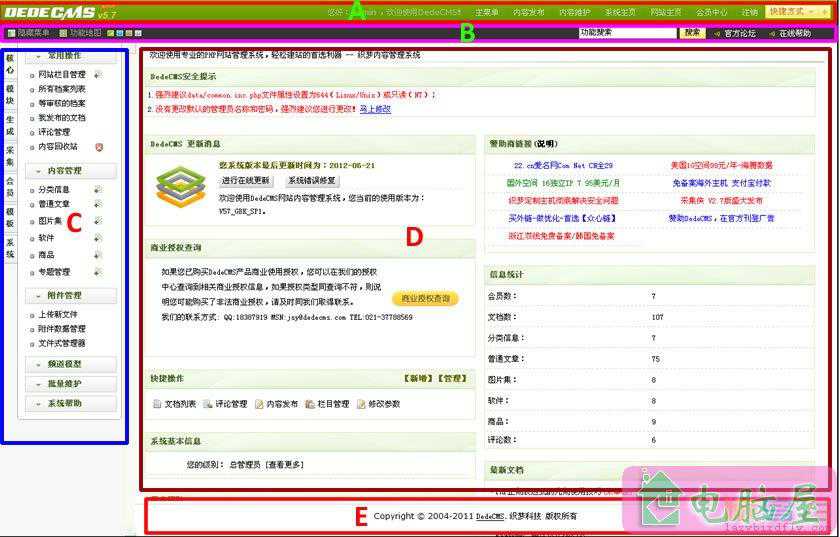840x537 pixels.
Task: Expand the 频道模型 menu group
Action: coord(71,364)
